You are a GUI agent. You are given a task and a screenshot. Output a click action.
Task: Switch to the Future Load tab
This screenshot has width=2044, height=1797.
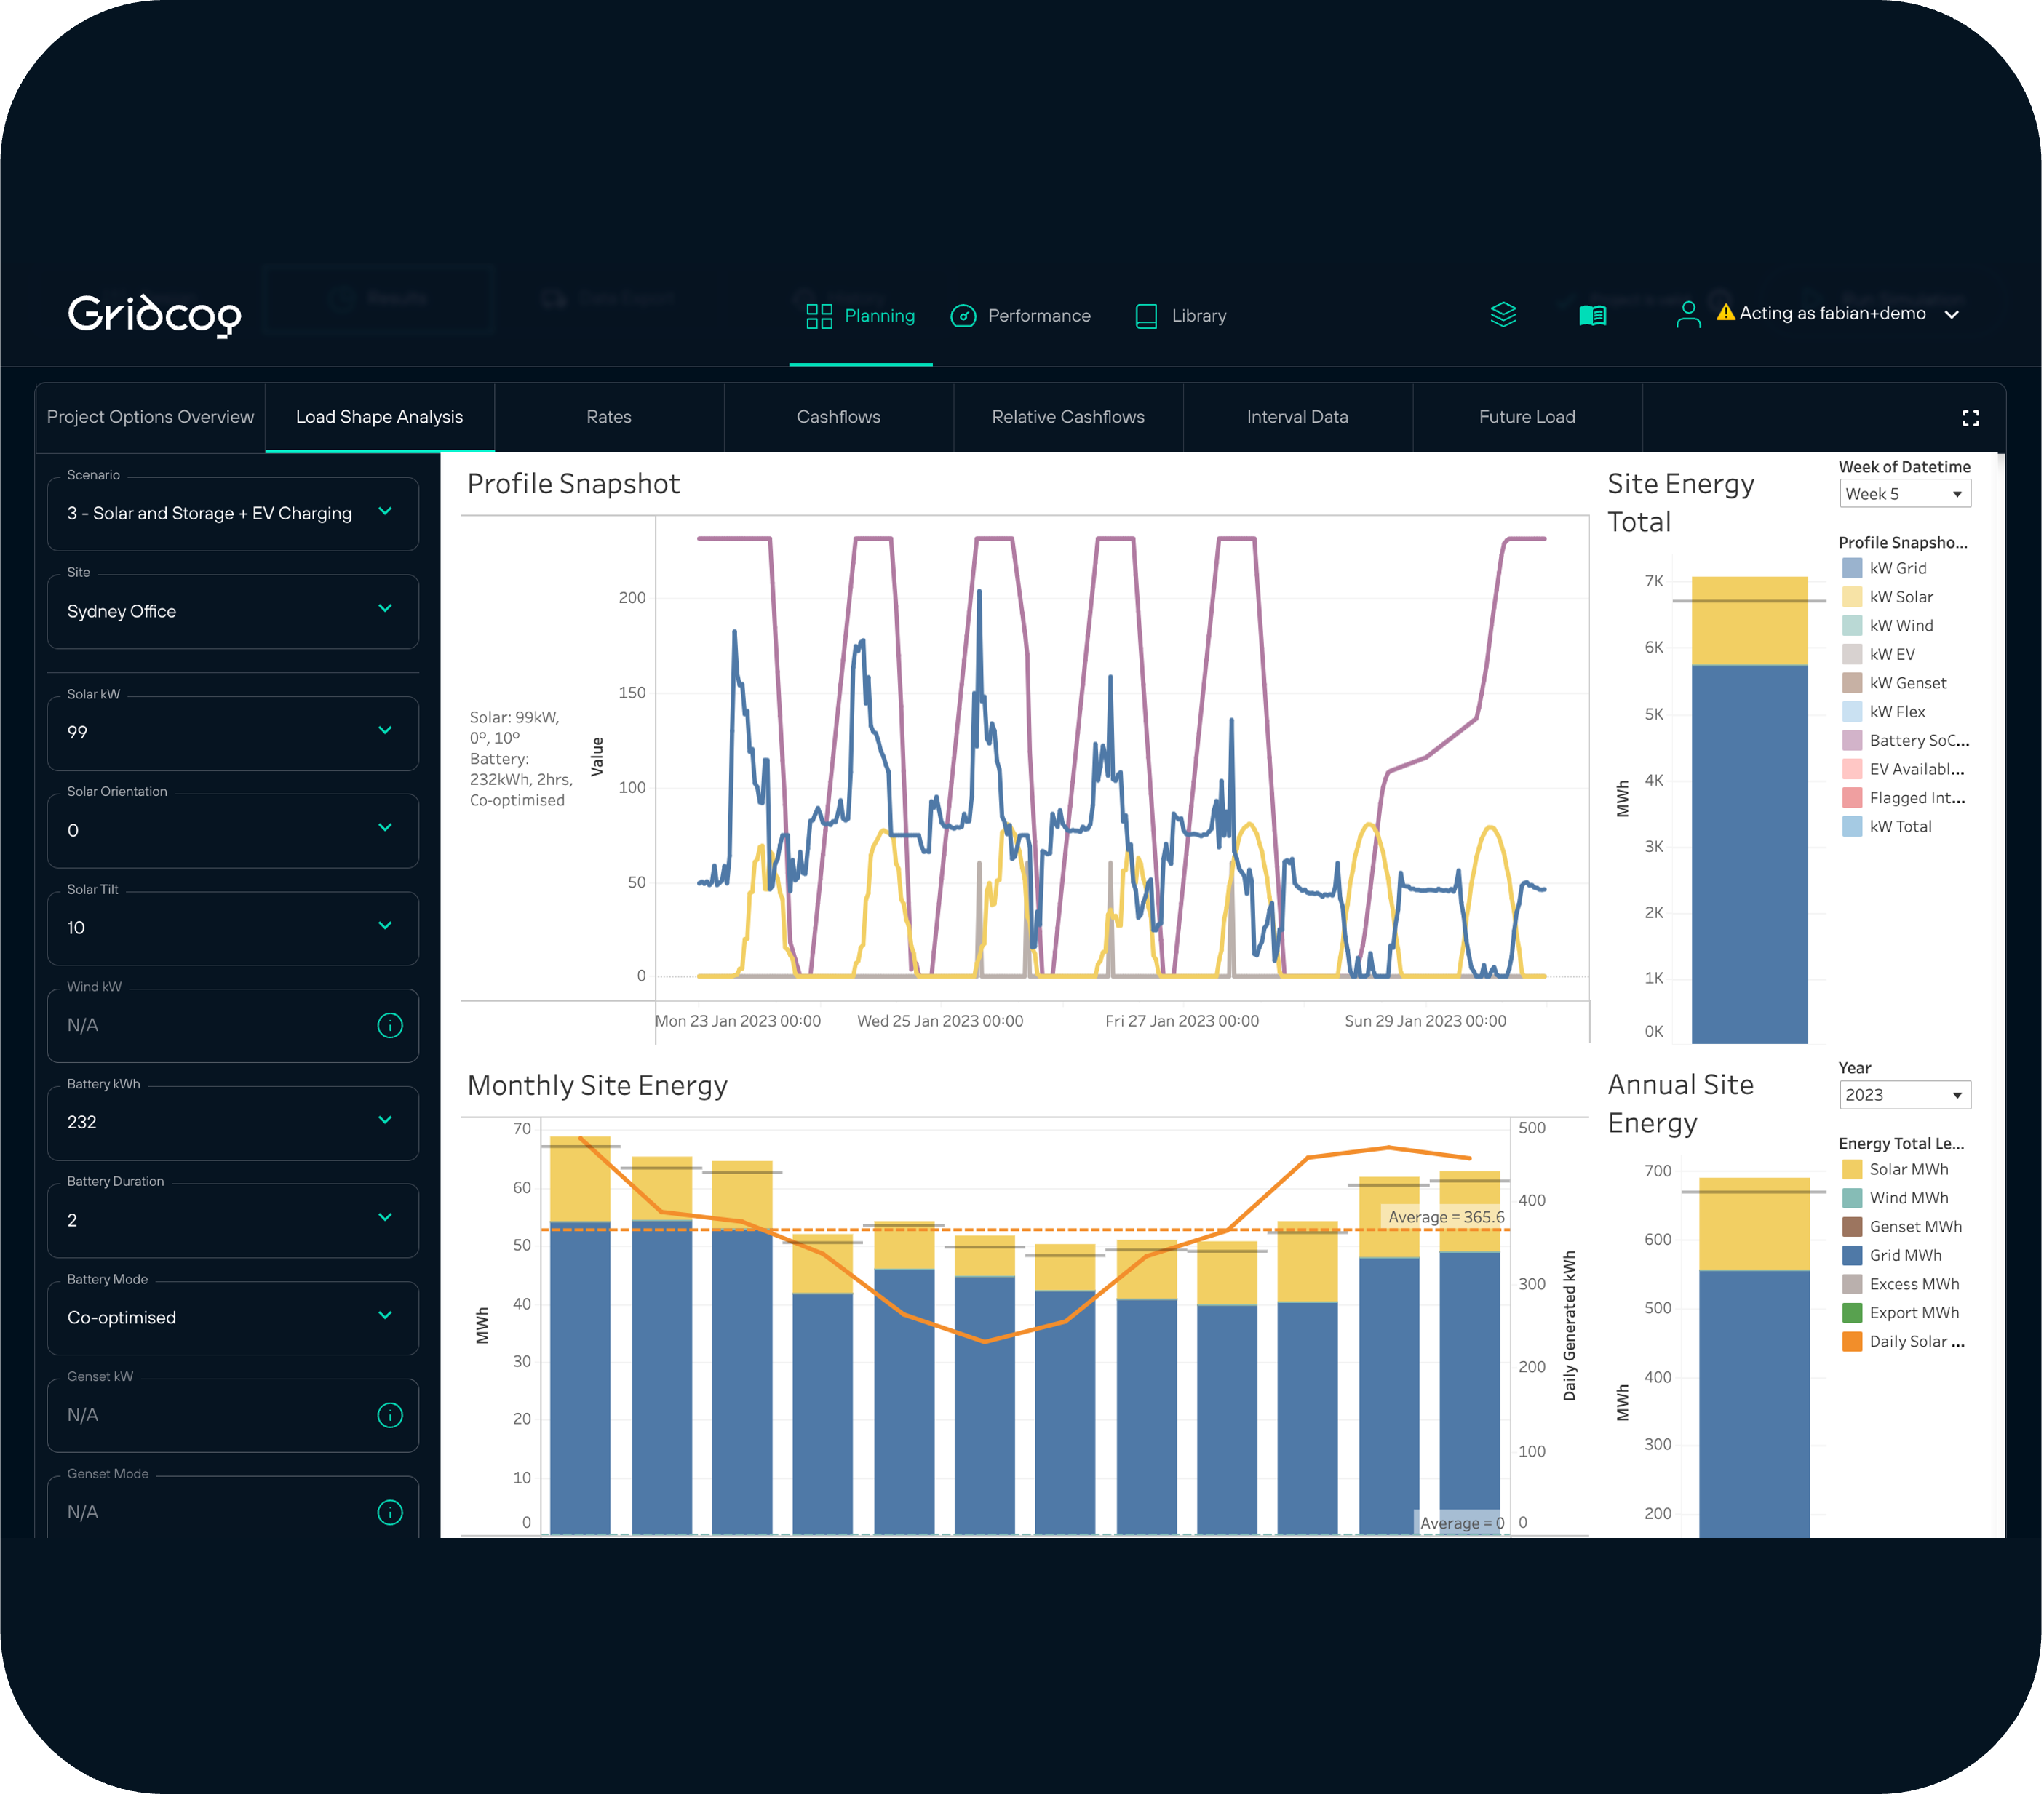coord(1526,417)
